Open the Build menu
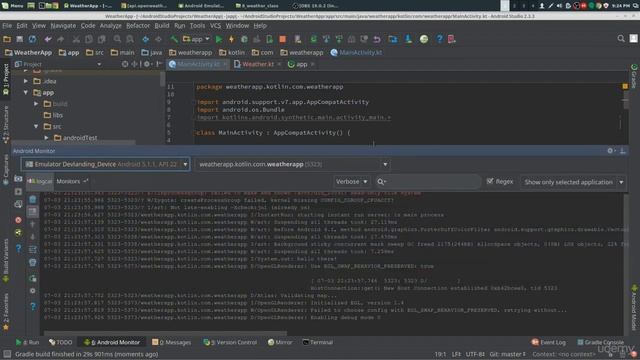 (x=162, y=25)
